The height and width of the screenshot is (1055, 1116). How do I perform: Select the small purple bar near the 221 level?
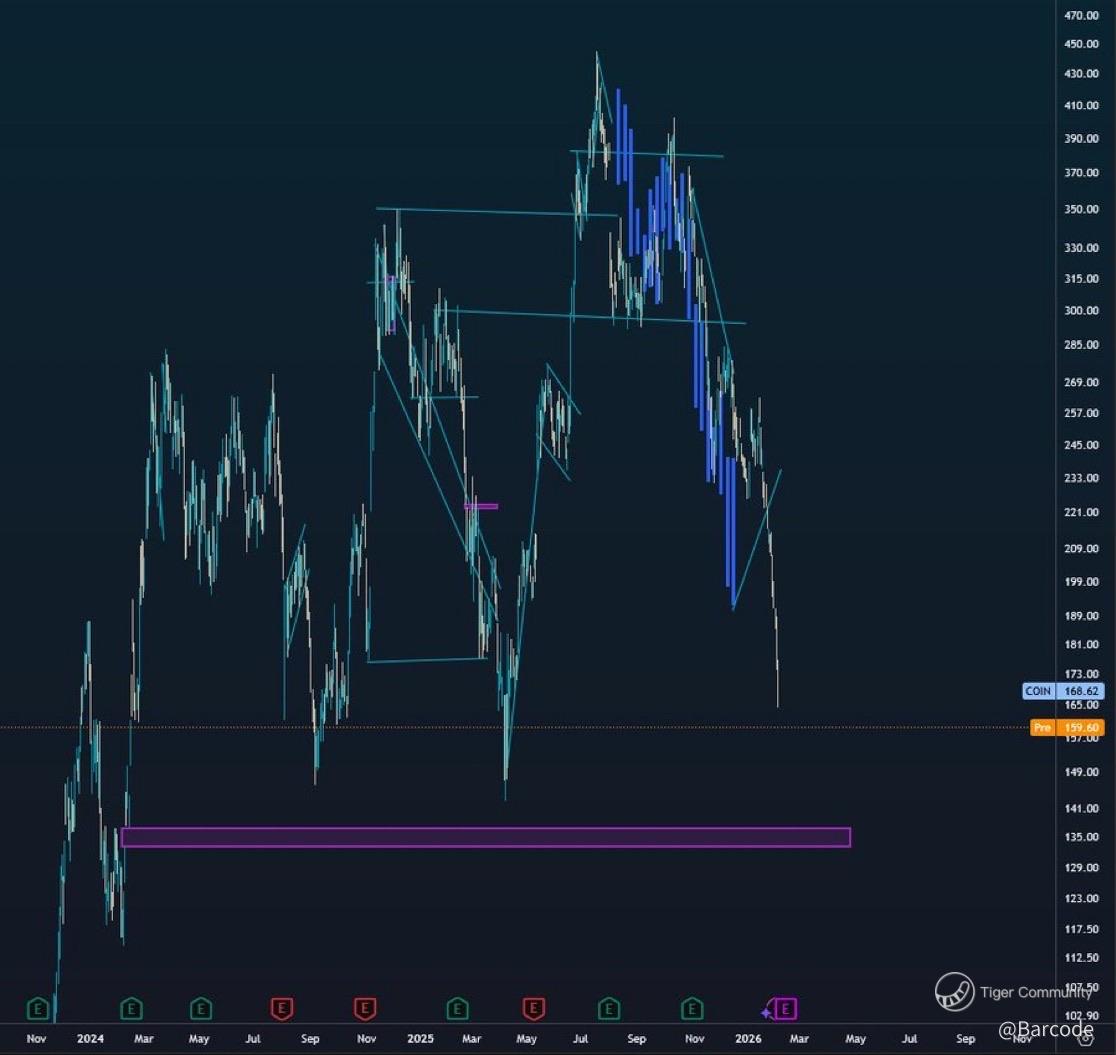click(x=481, y=506)
